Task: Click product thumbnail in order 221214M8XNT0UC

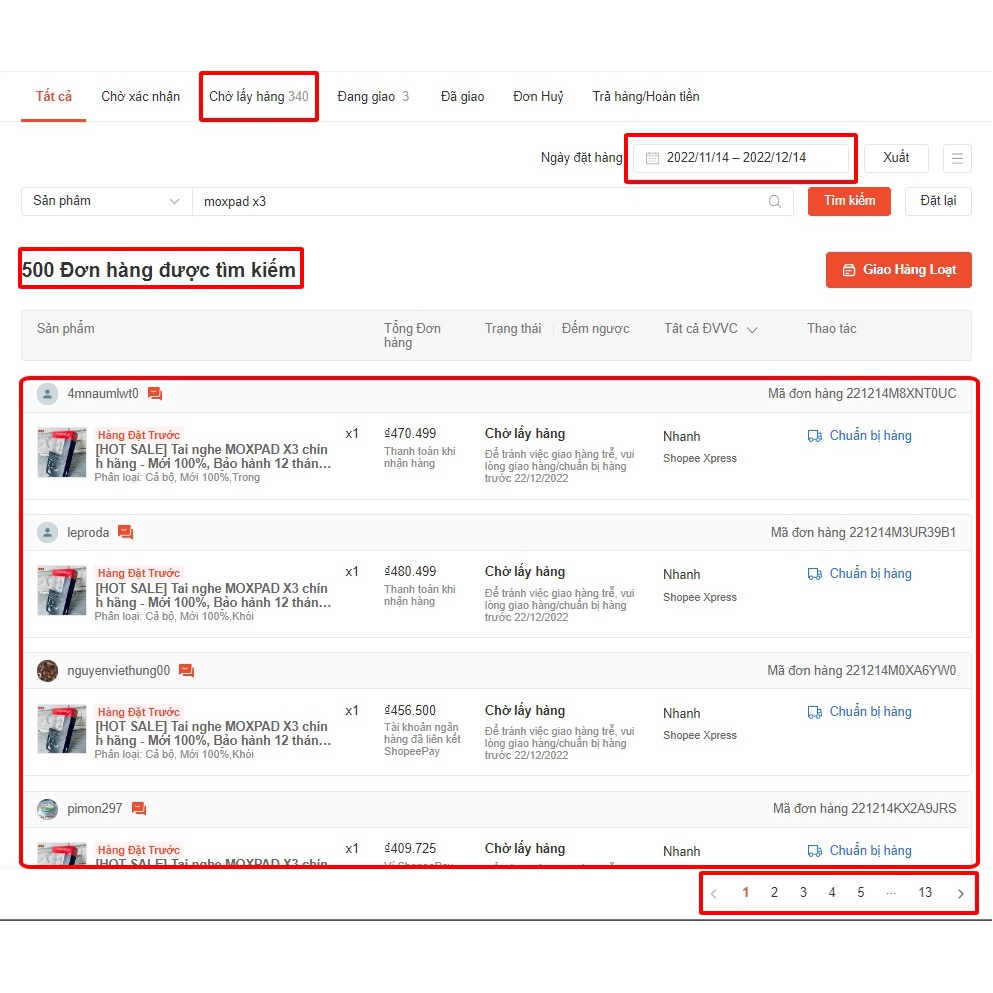Action: (61, 452)
